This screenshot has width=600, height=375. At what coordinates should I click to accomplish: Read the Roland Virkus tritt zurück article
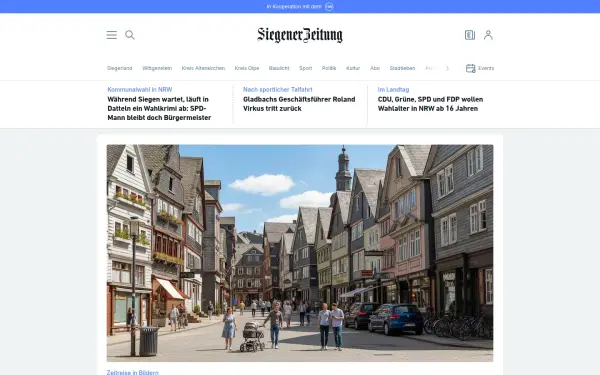pyautogui.click(x=299, y=104)
